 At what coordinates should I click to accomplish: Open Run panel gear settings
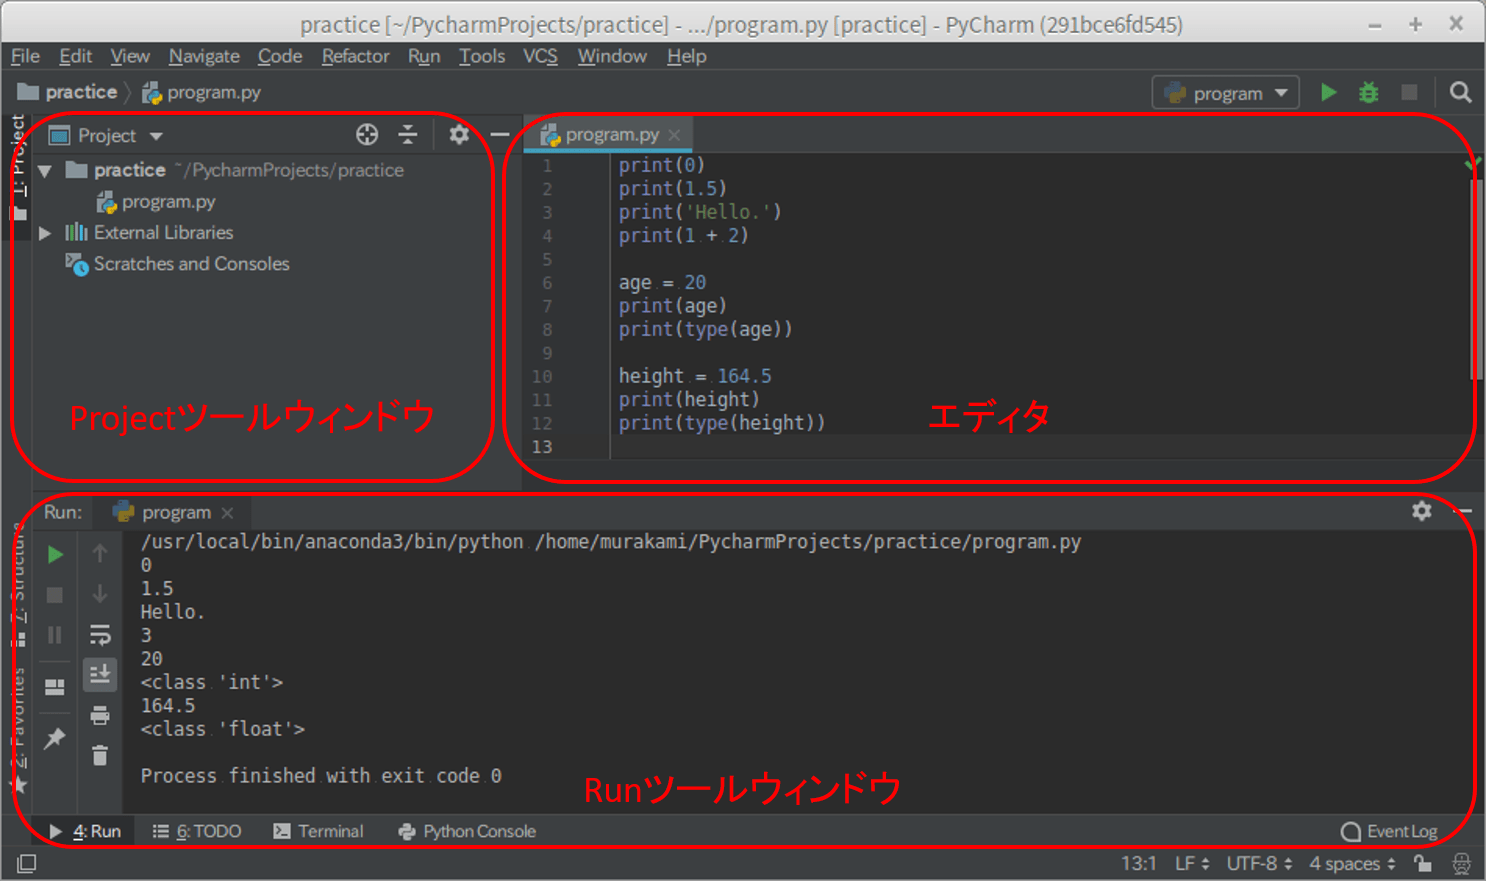1421,511
